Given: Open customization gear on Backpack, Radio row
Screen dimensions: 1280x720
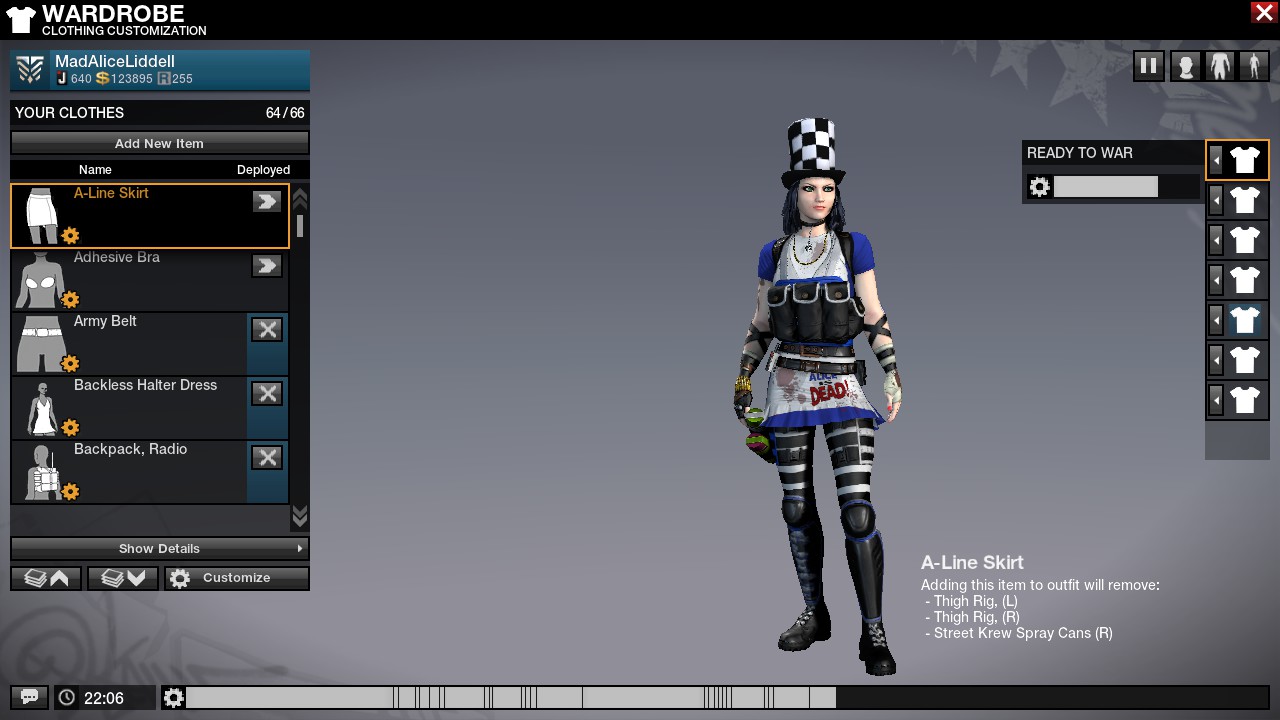Looking at the screenshot, I should (x=70, y=492).
